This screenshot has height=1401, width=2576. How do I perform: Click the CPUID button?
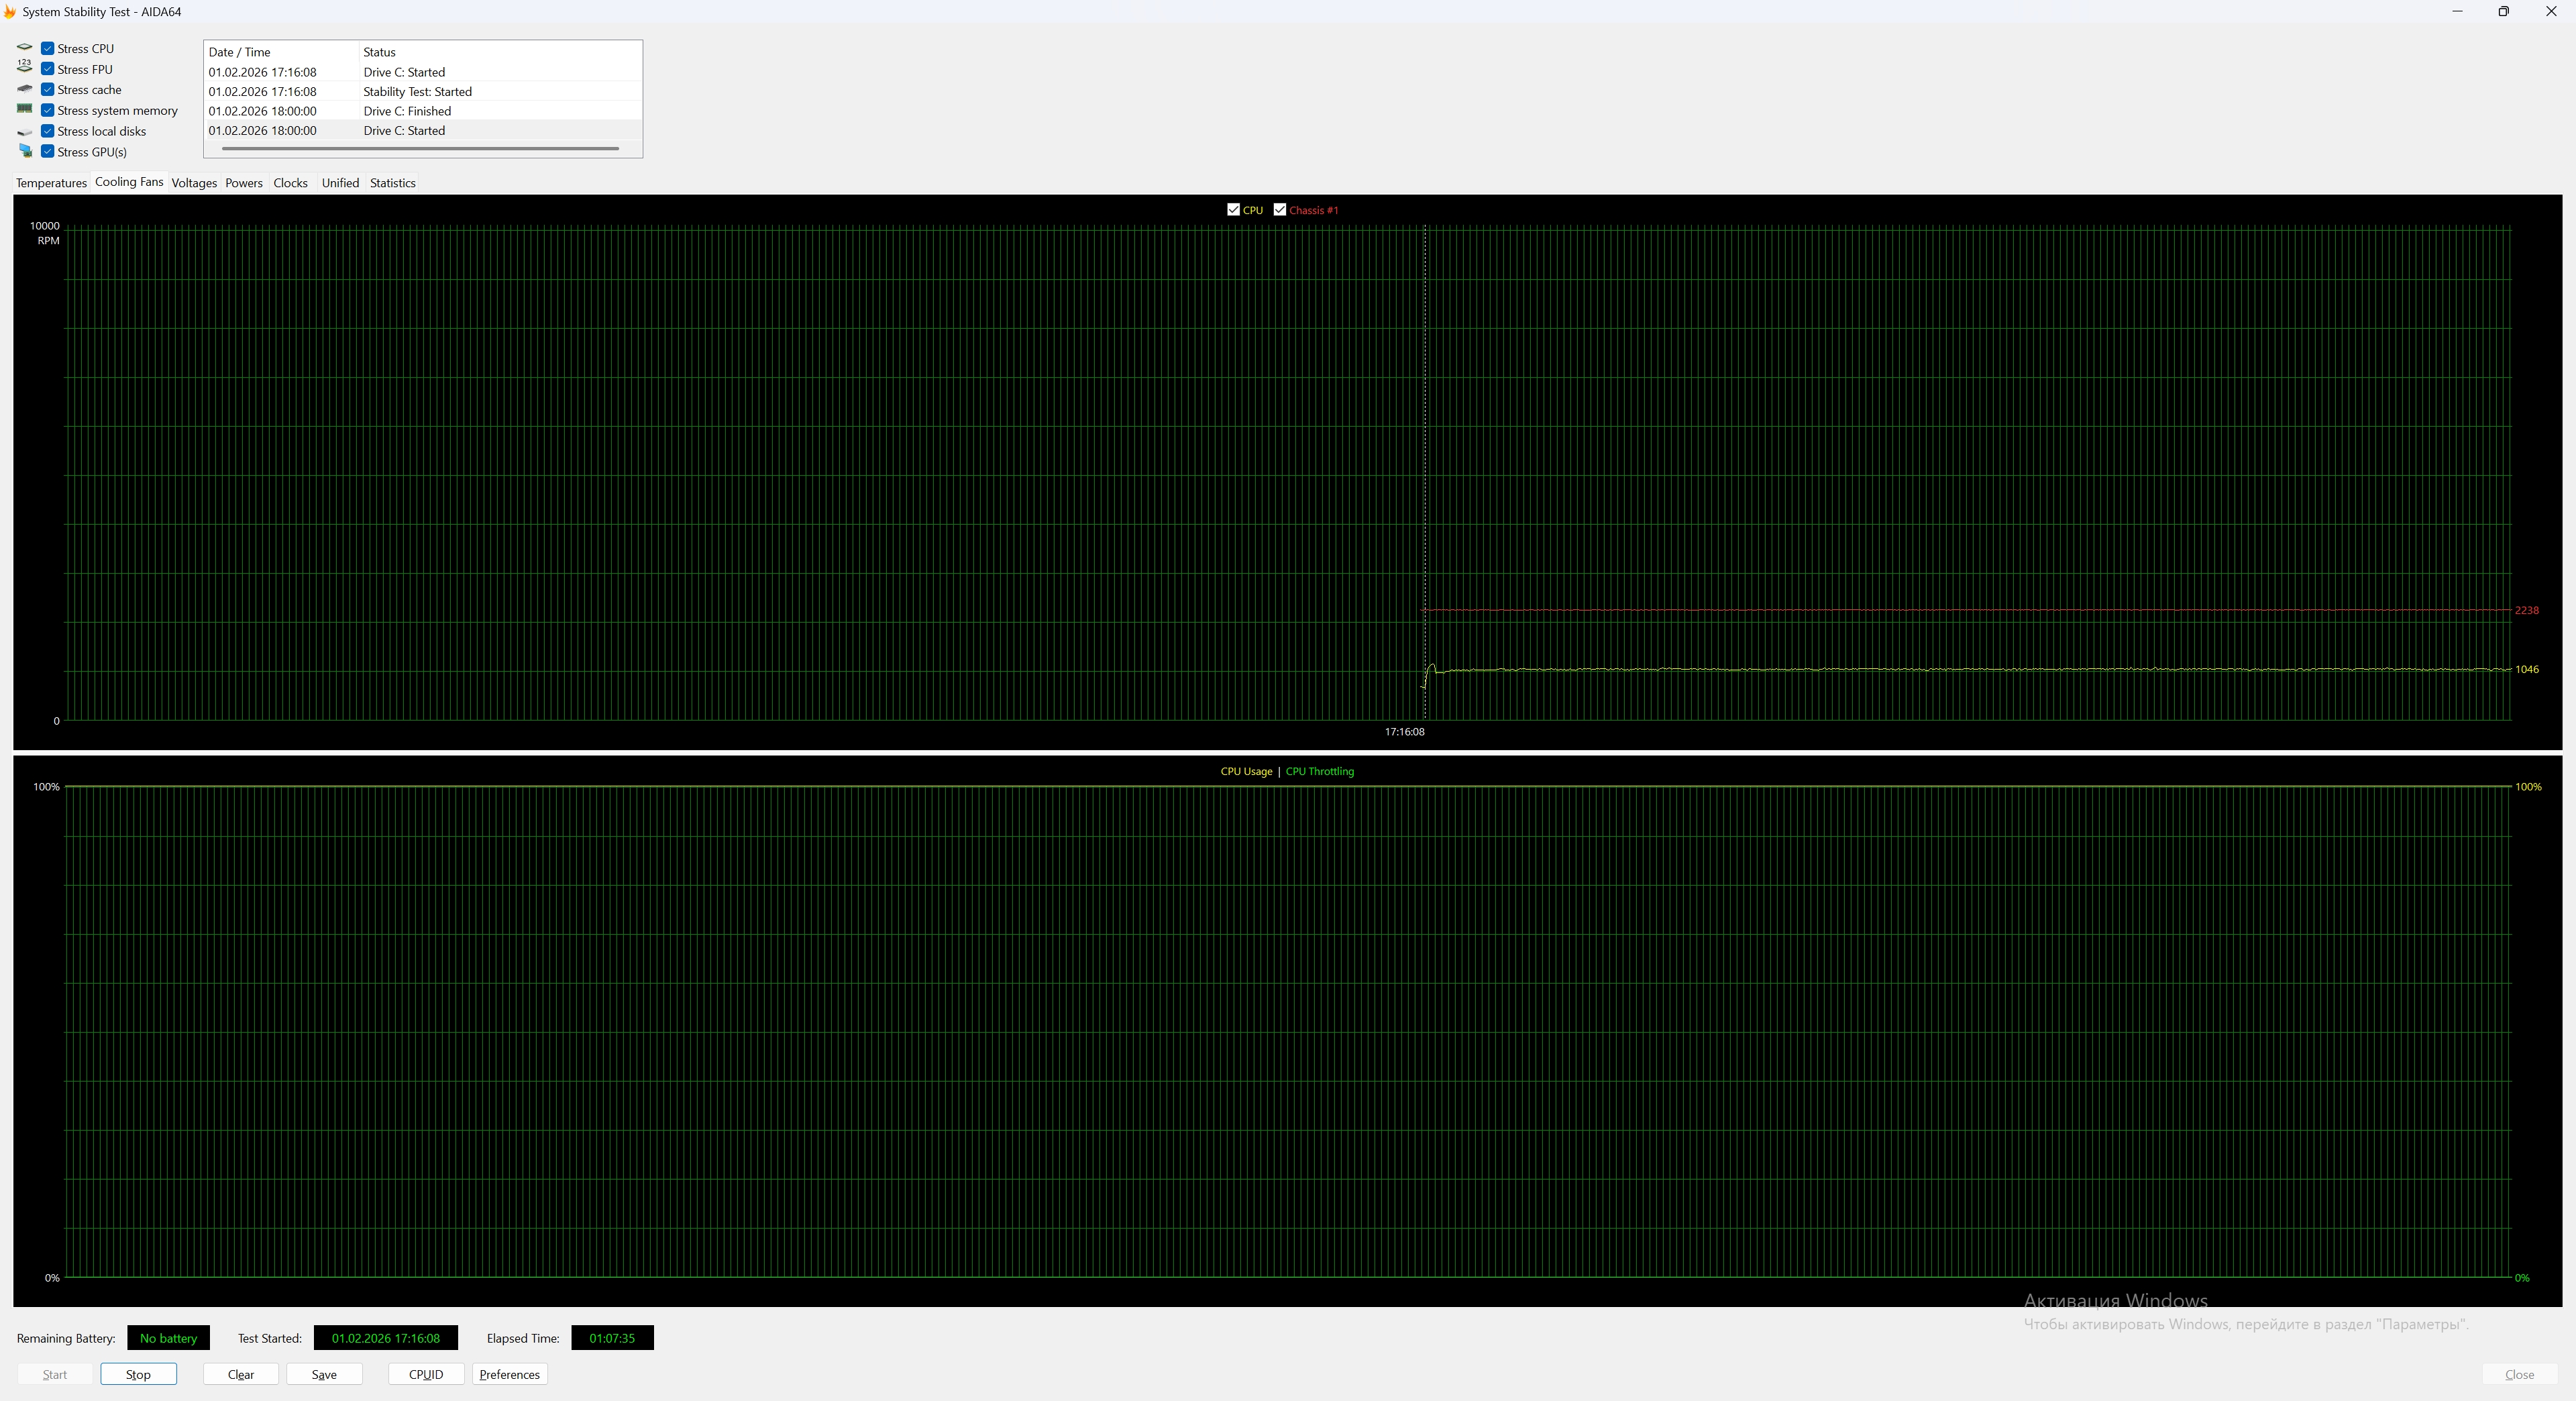pyautogui.click(x=425, y=1374)
